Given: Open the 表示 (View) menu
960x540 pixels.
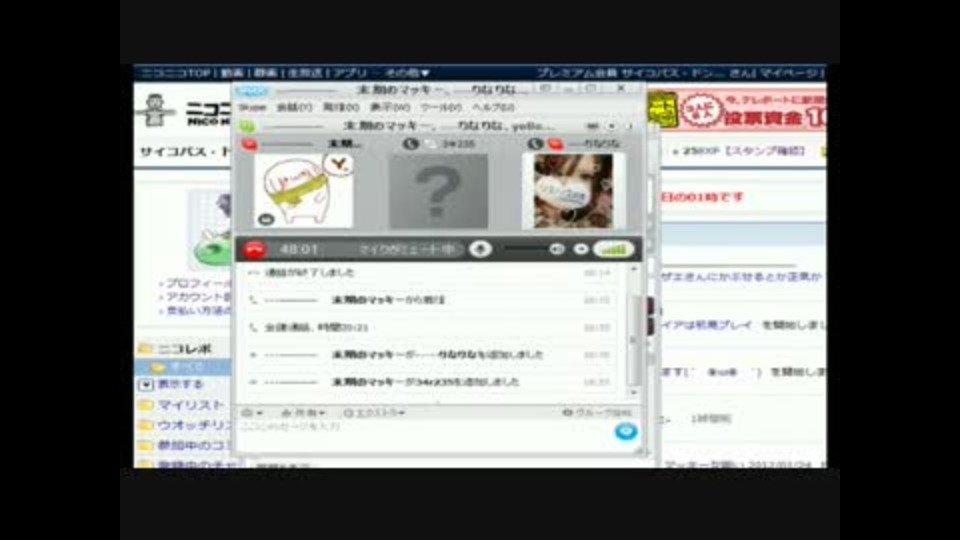Looking at the screenshot, I should 390,107.
